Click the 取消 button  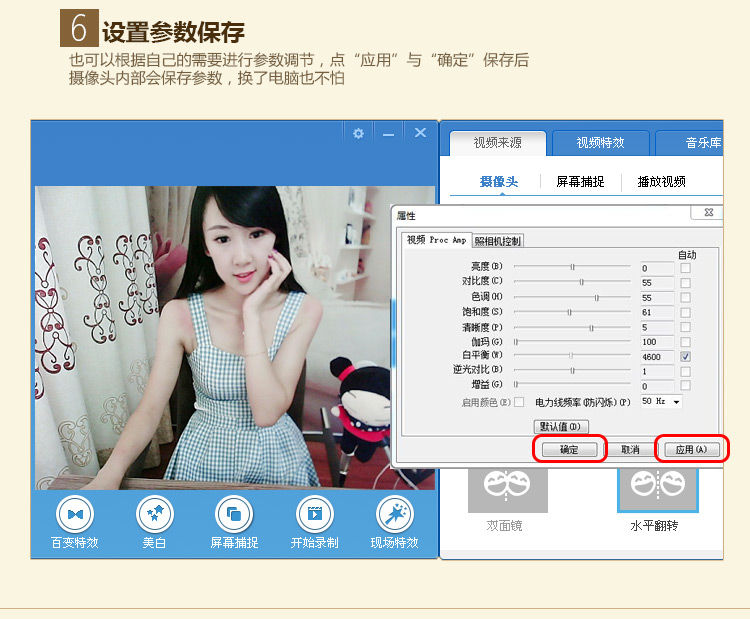point(630,449)
